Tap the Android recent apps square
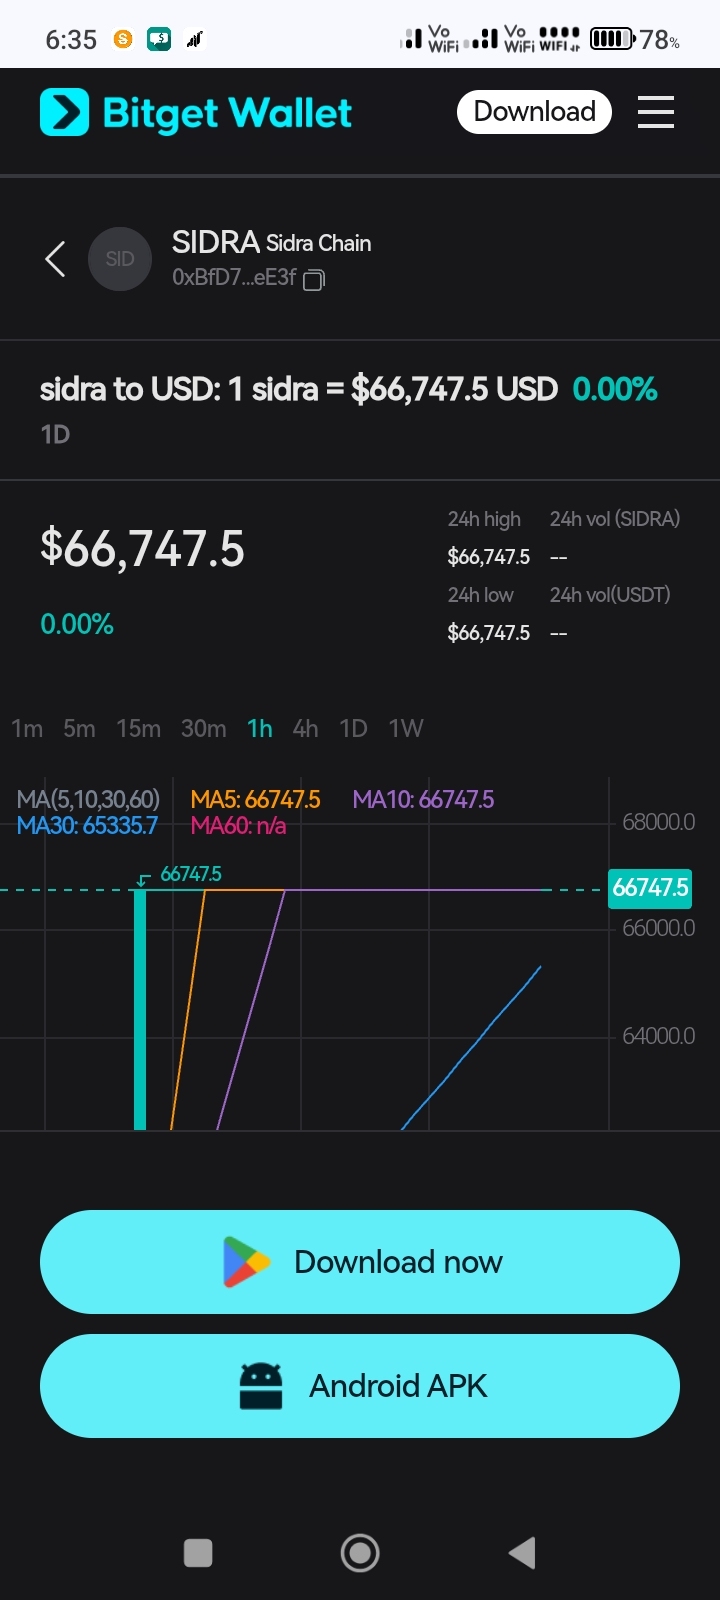 (198, 1553)
